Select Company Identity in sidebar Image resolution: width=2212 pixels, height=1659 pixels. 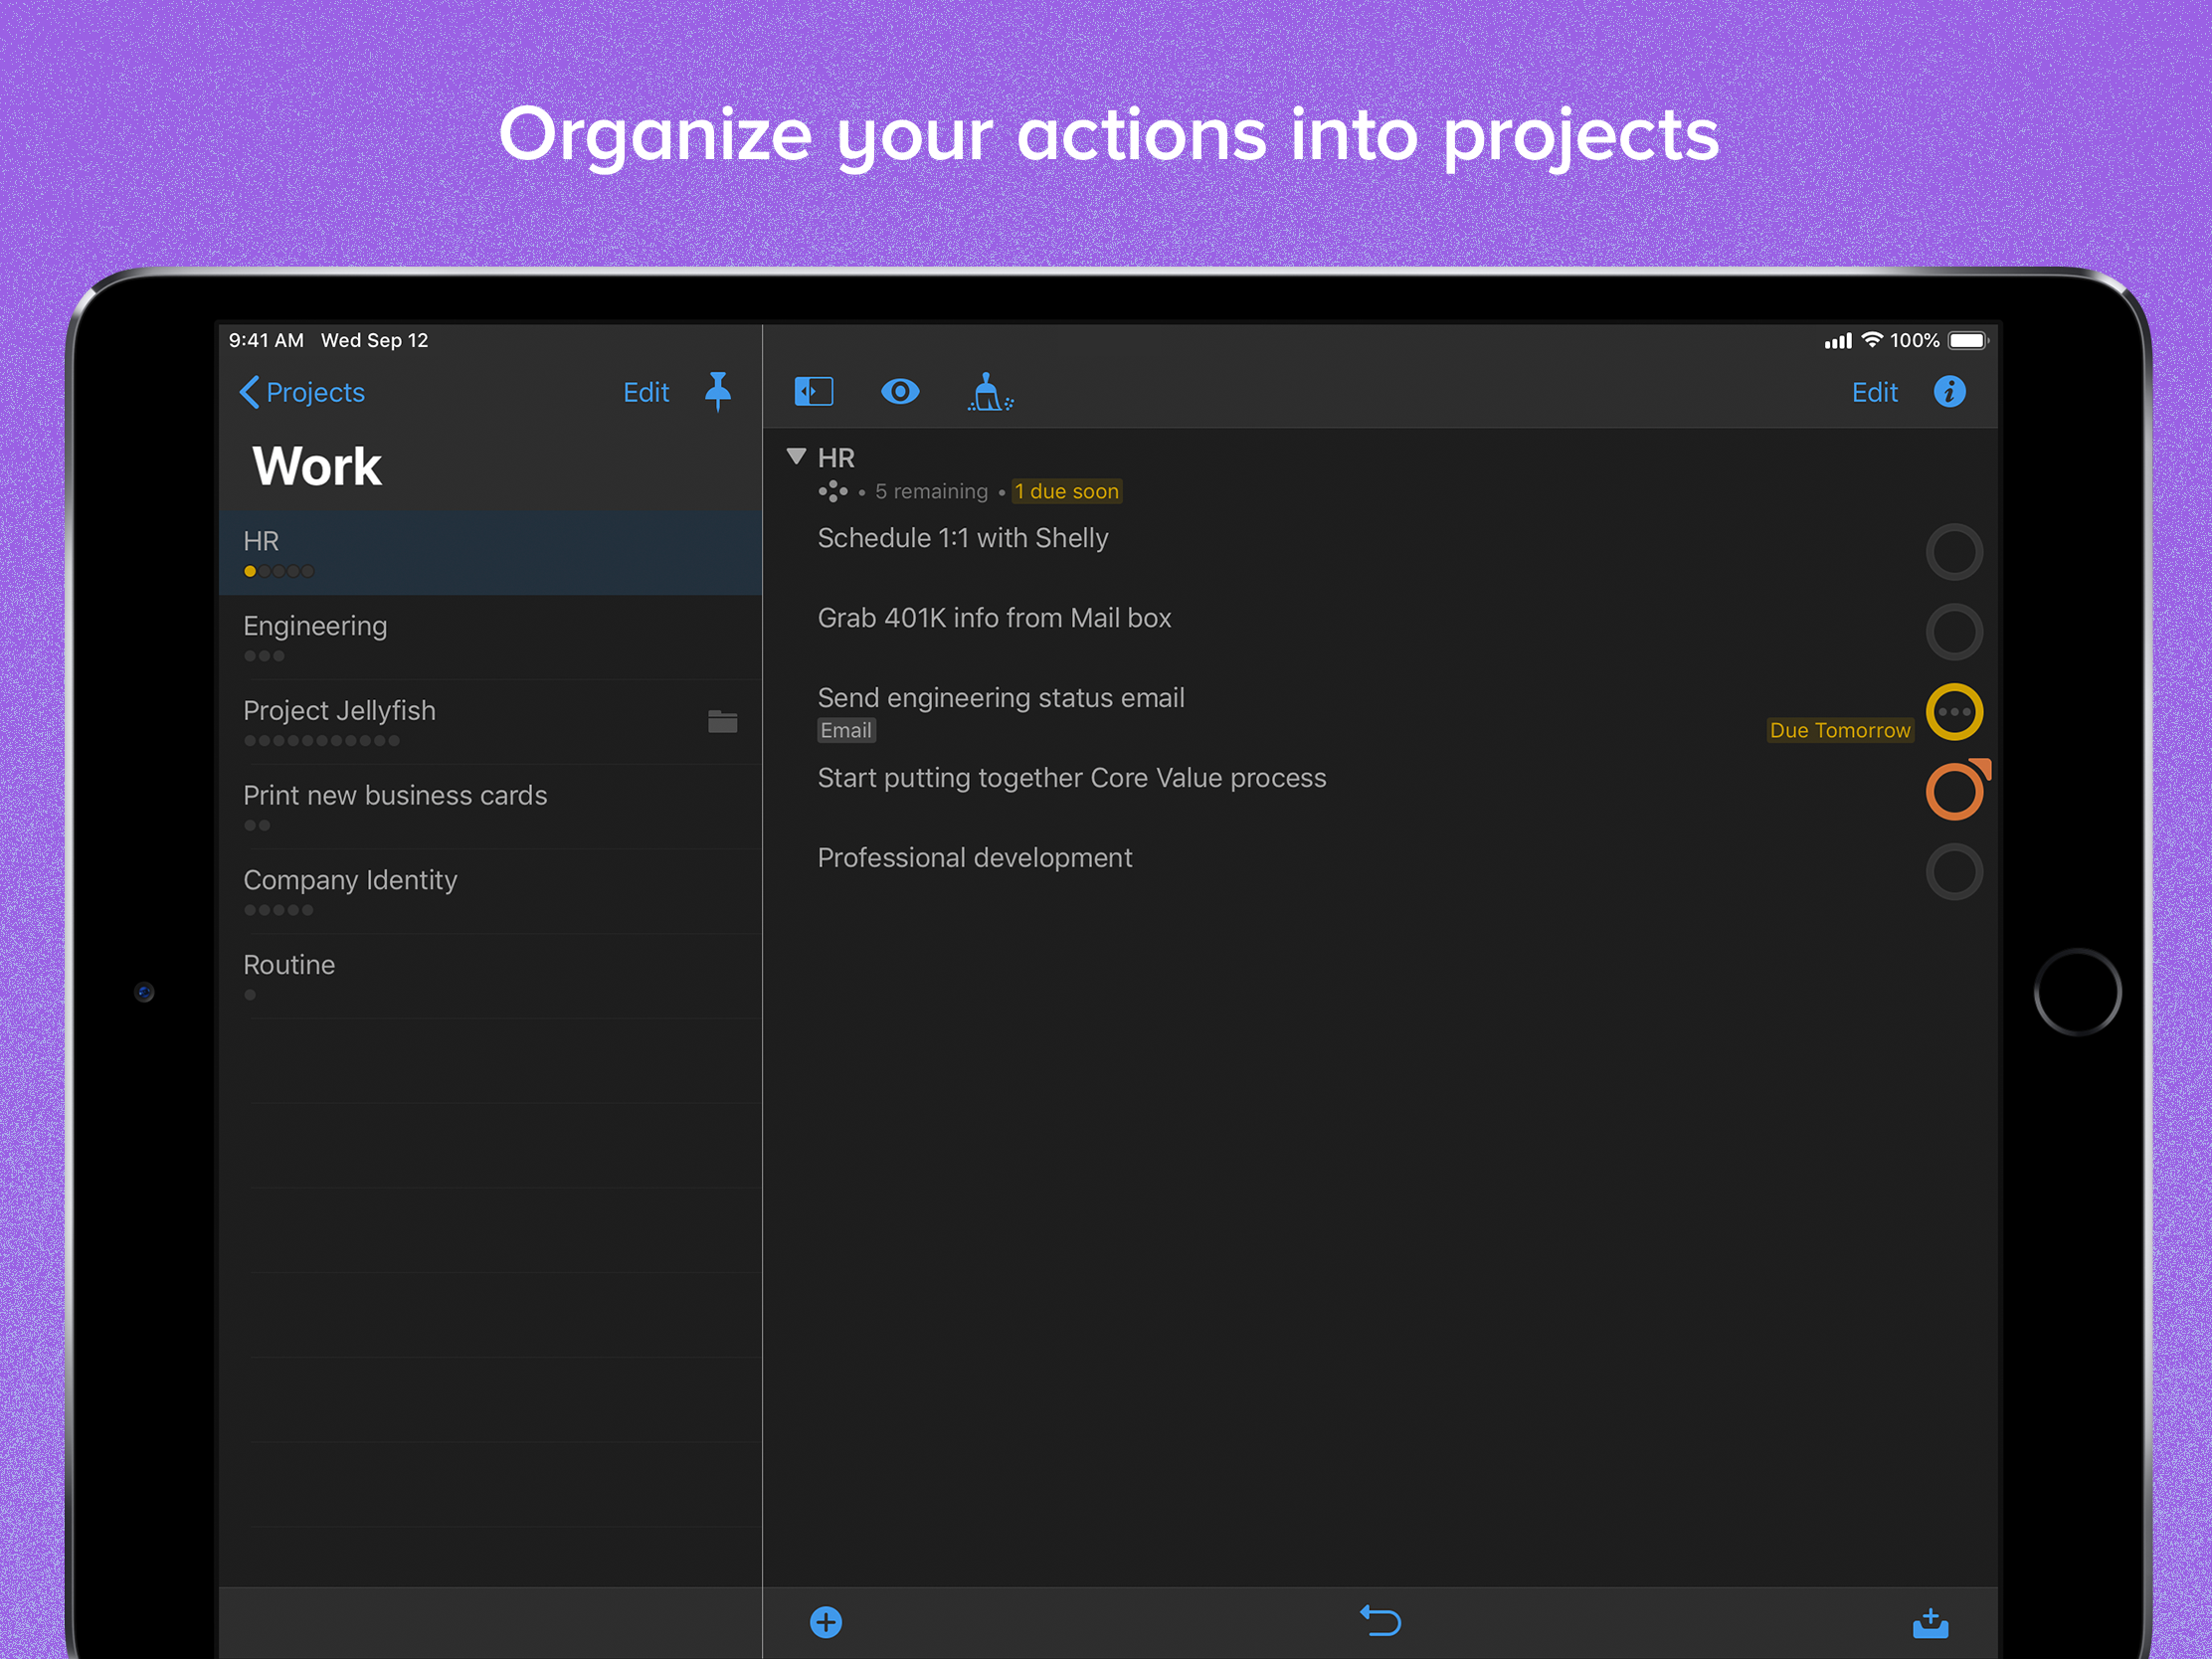[350, 880]
